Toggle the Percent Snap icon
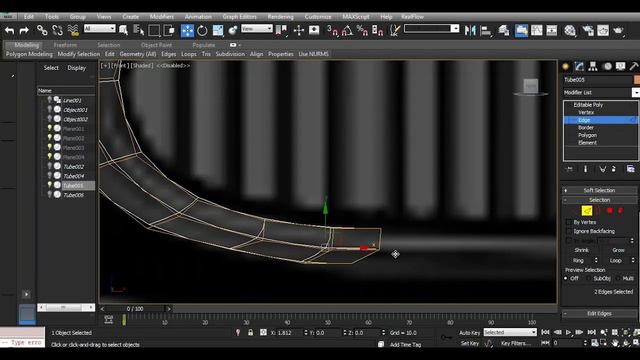 click(362, 30)
